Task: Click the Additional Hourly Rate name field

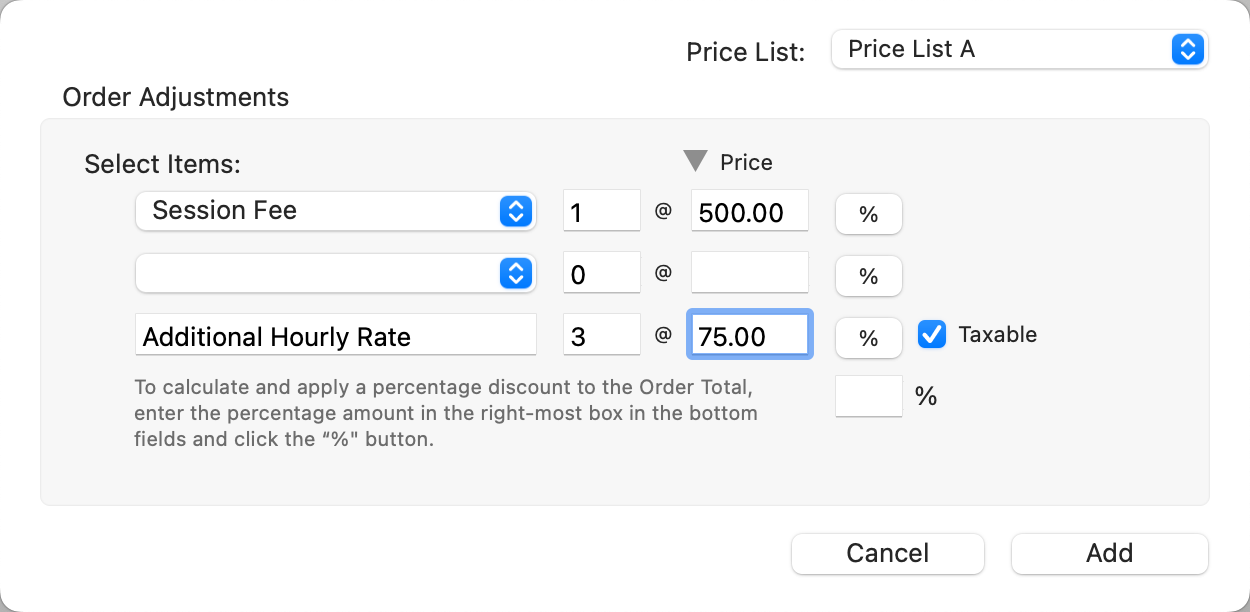Action: tap(335, 336)
